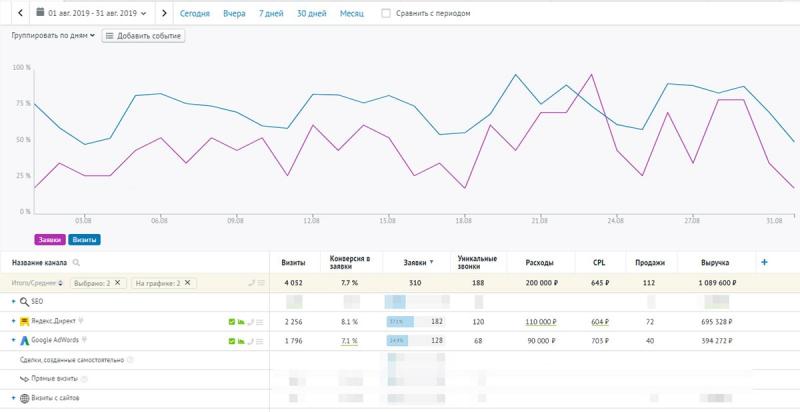Uncheck the Яндекс.Директ row checkbox
Viewport: 800px width, 412px height.
[232, 322]
